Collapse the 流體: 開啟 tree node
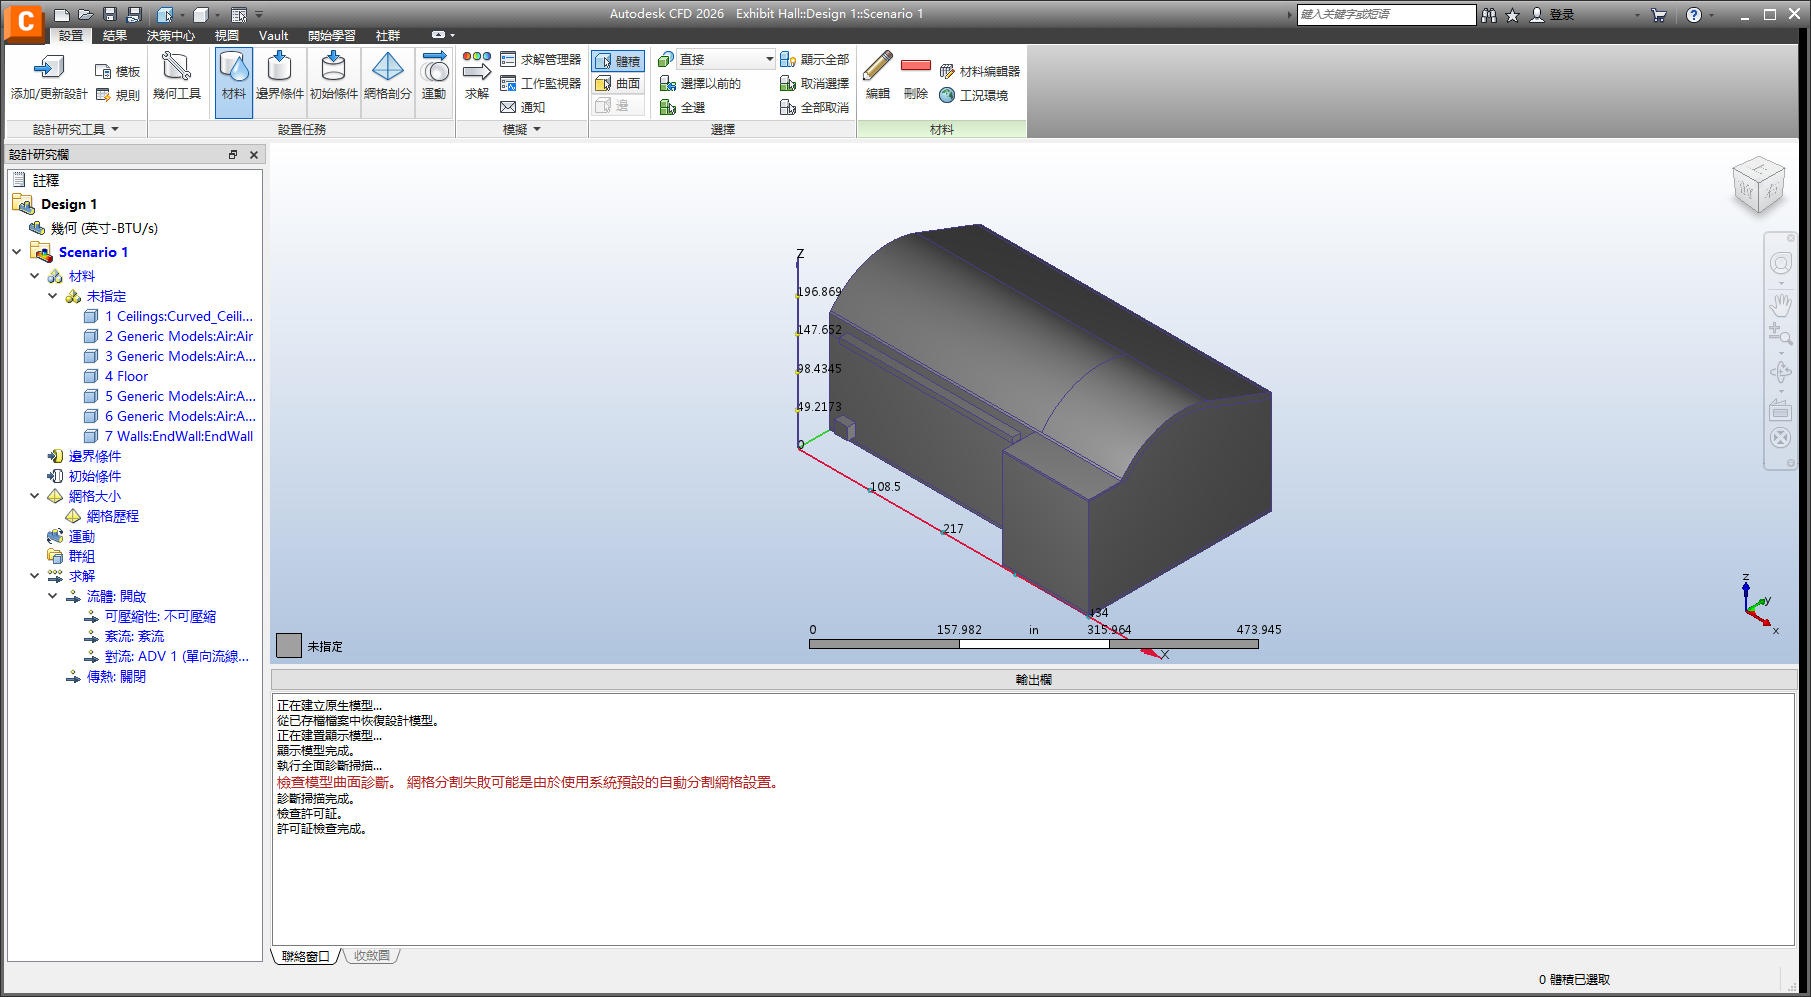This screenshot has height=997, width=1811. point(52,596)
